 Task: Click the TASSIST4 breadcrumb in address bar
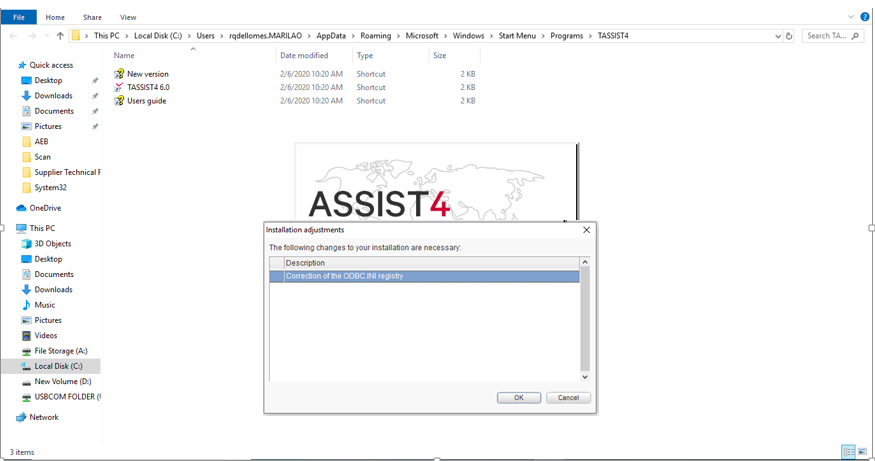(613, 36)
